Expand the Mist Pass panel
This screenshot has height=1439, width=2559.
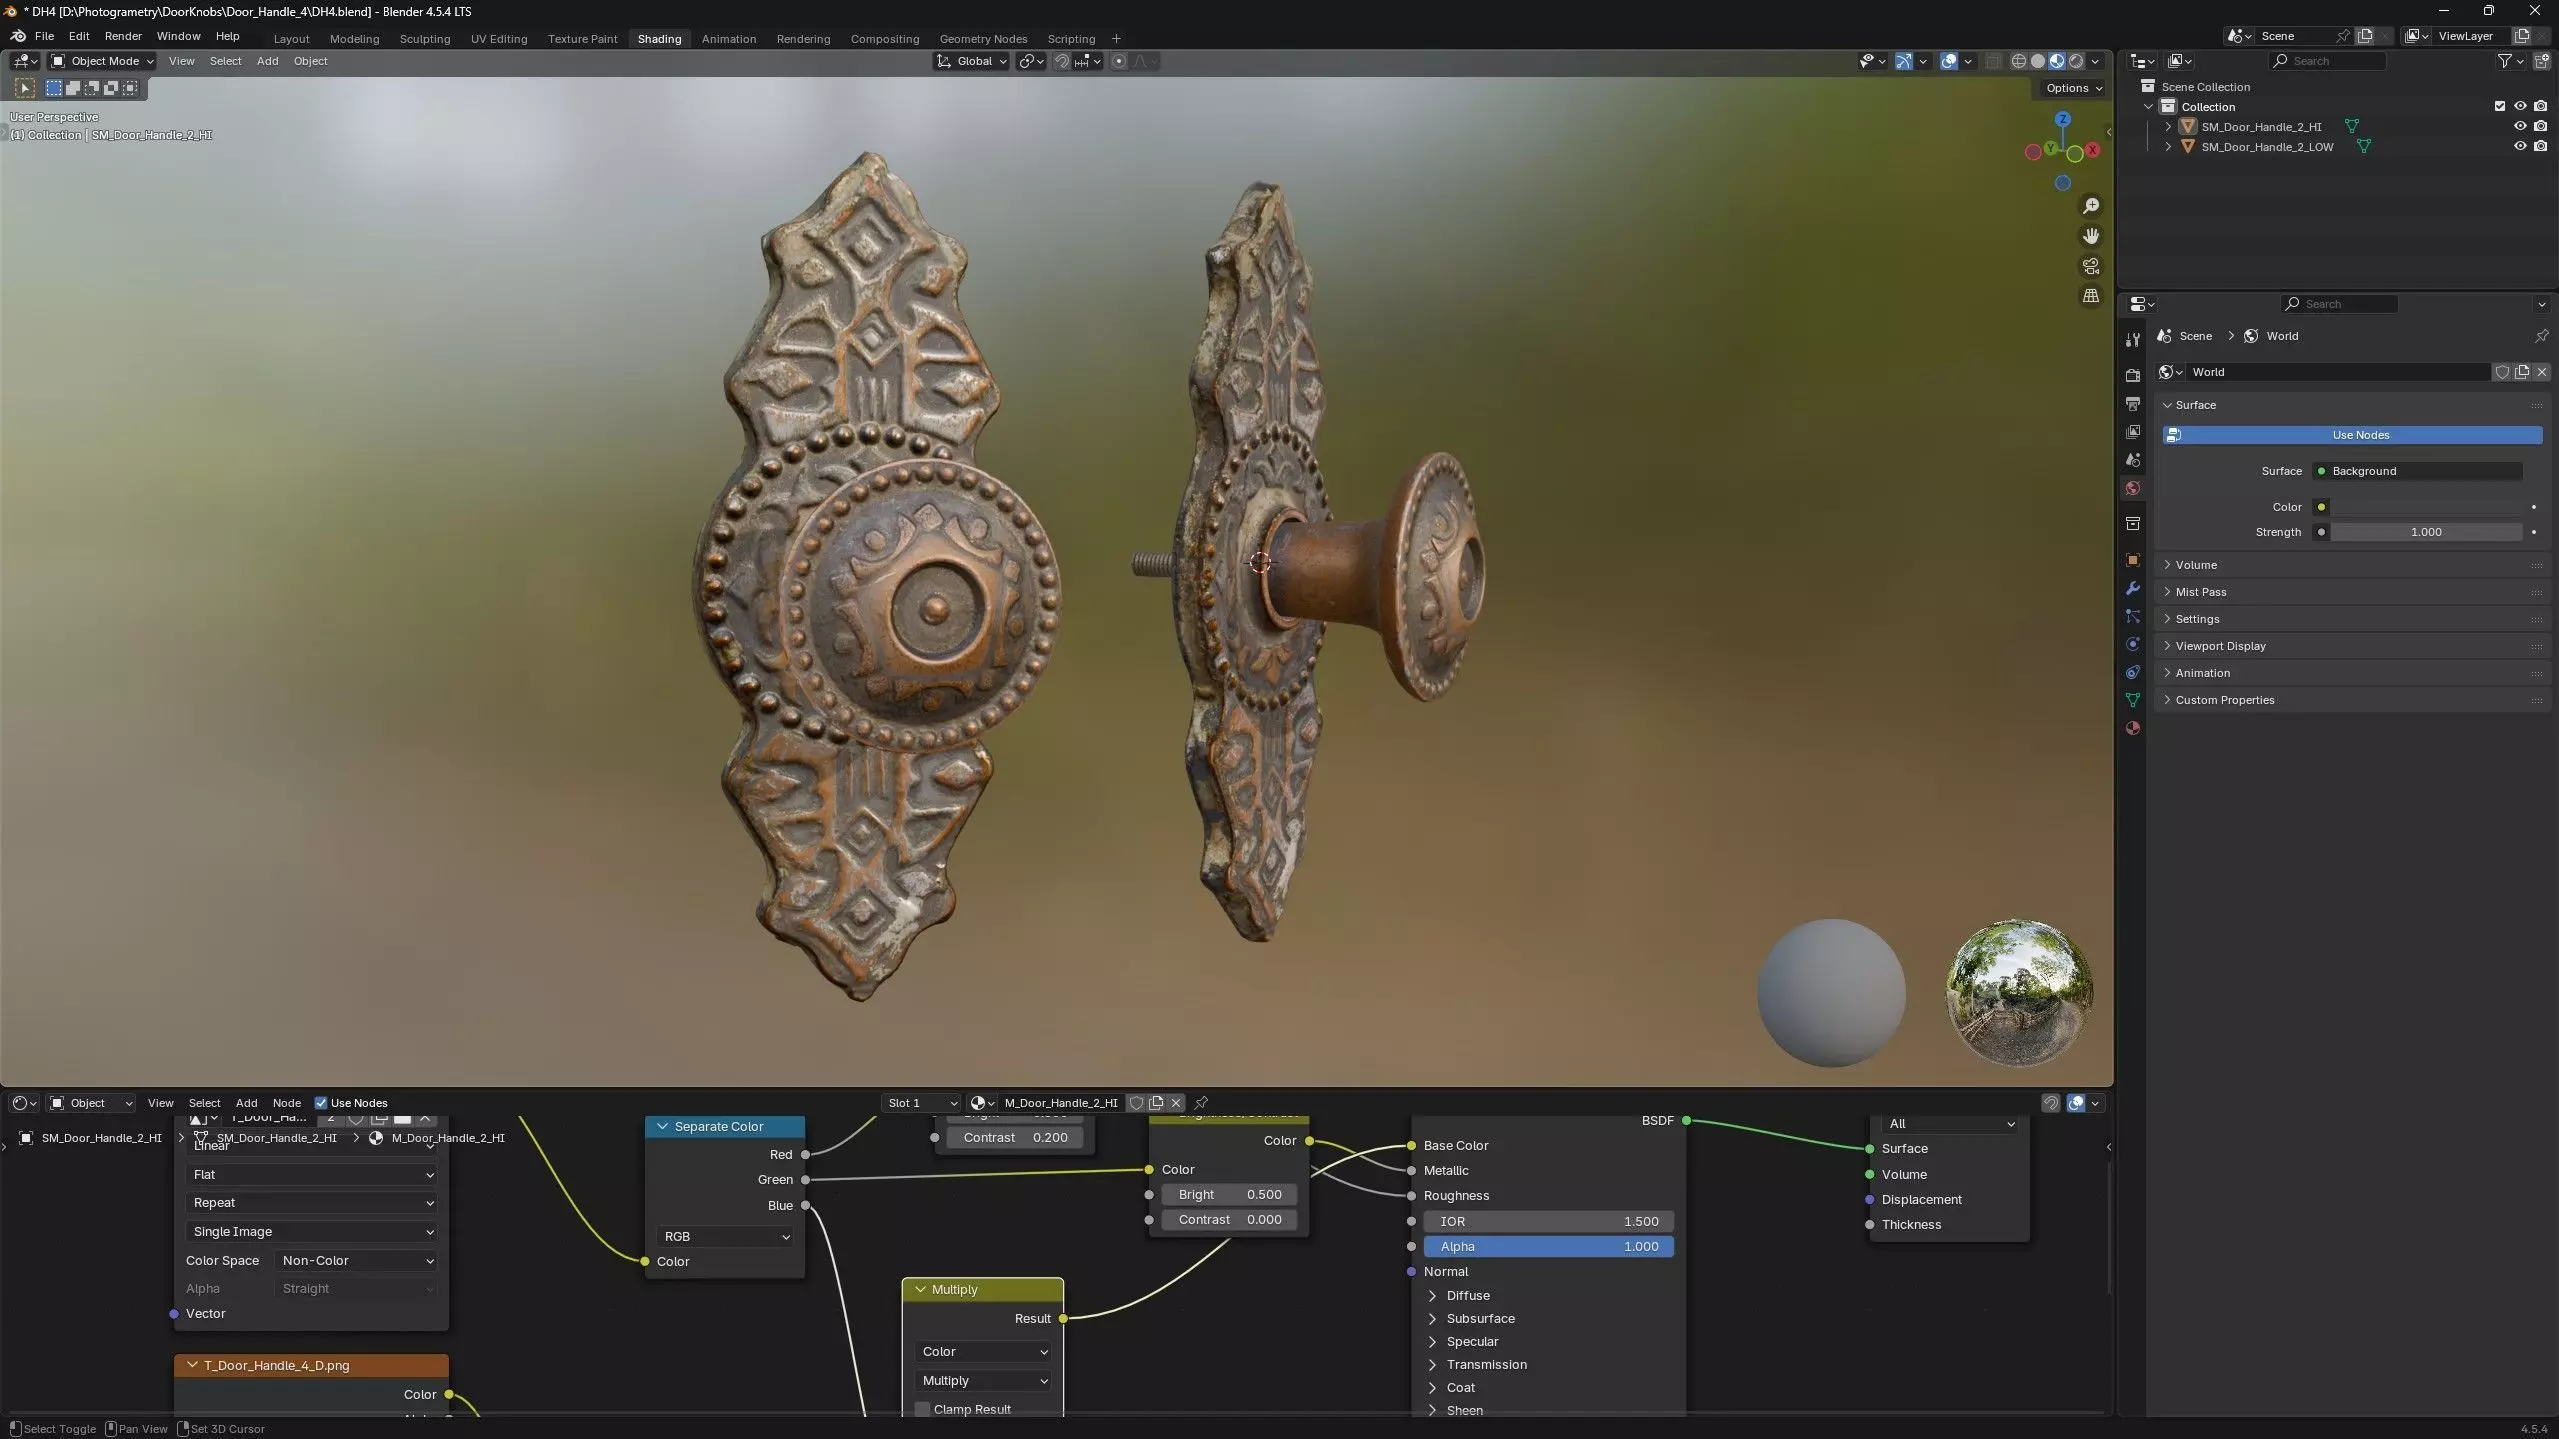click(x=2200, y=592)
